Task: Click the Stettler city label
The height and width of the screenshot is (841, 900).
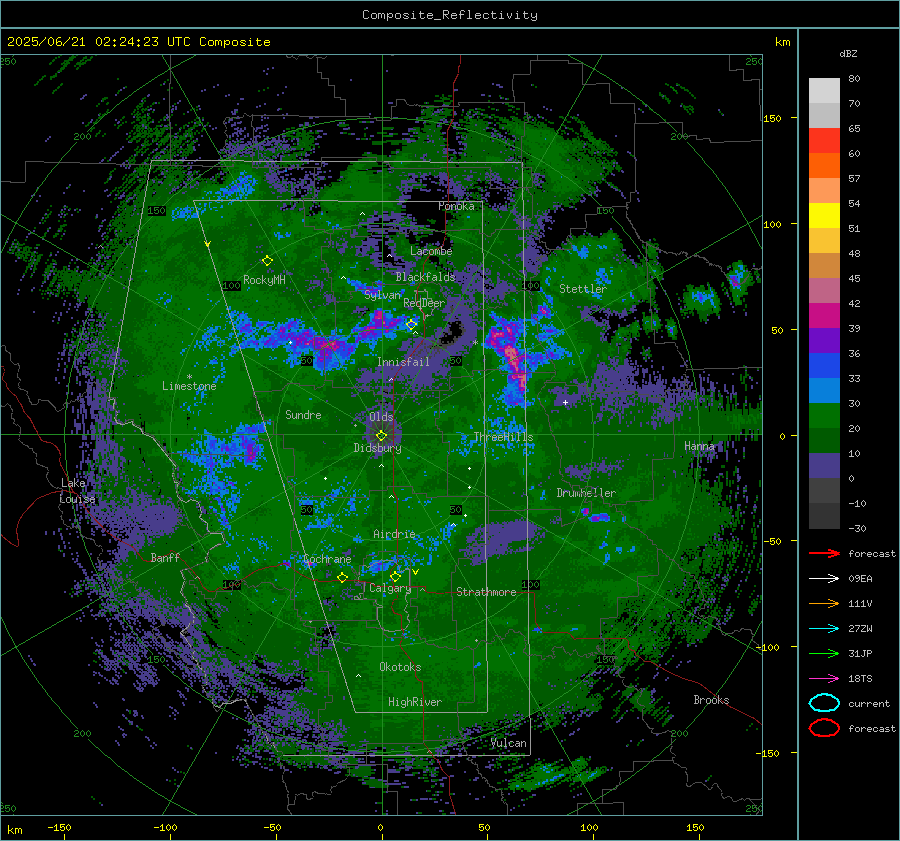Action: 583,289
